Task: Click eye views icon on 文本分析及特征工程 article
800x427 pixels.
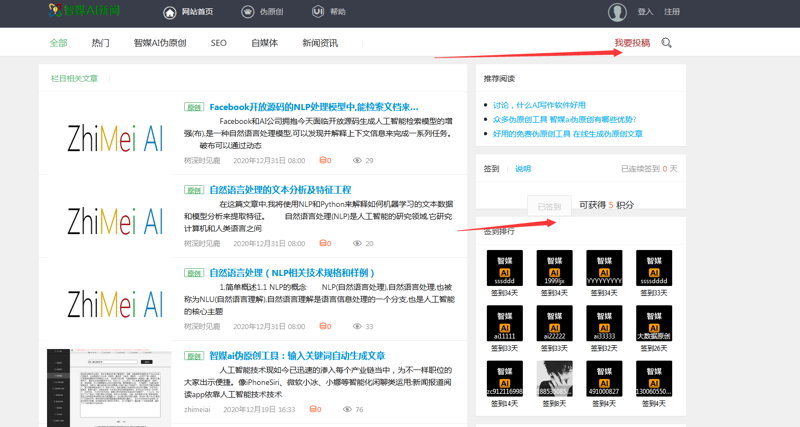Action: [x=357, y=243]
